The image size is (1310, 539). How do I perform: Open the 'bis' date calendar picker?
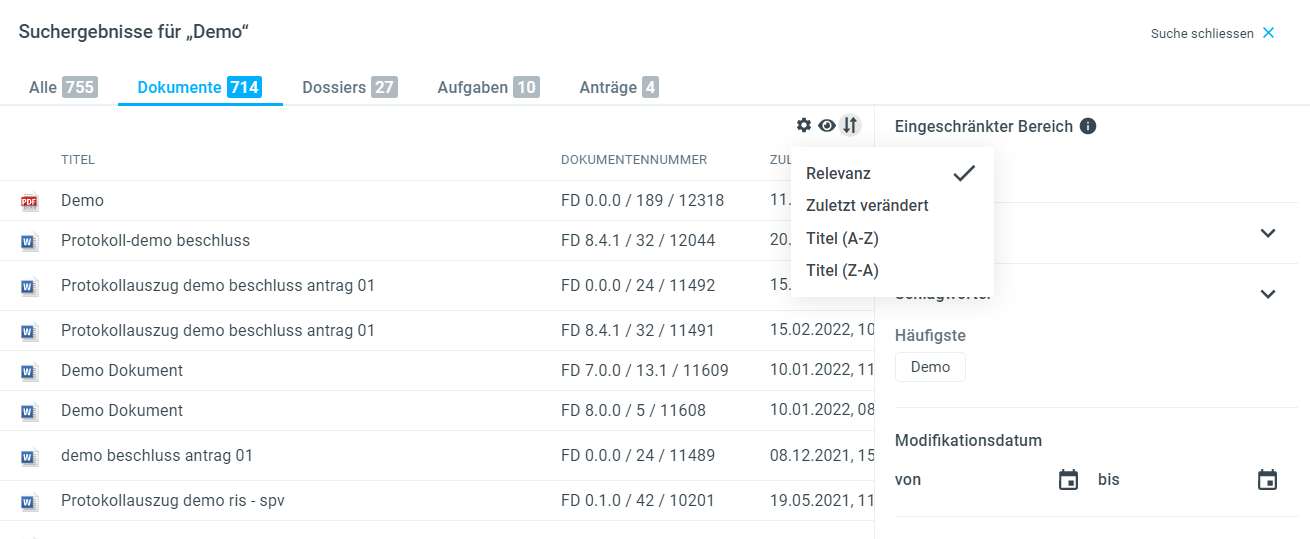1267,480
